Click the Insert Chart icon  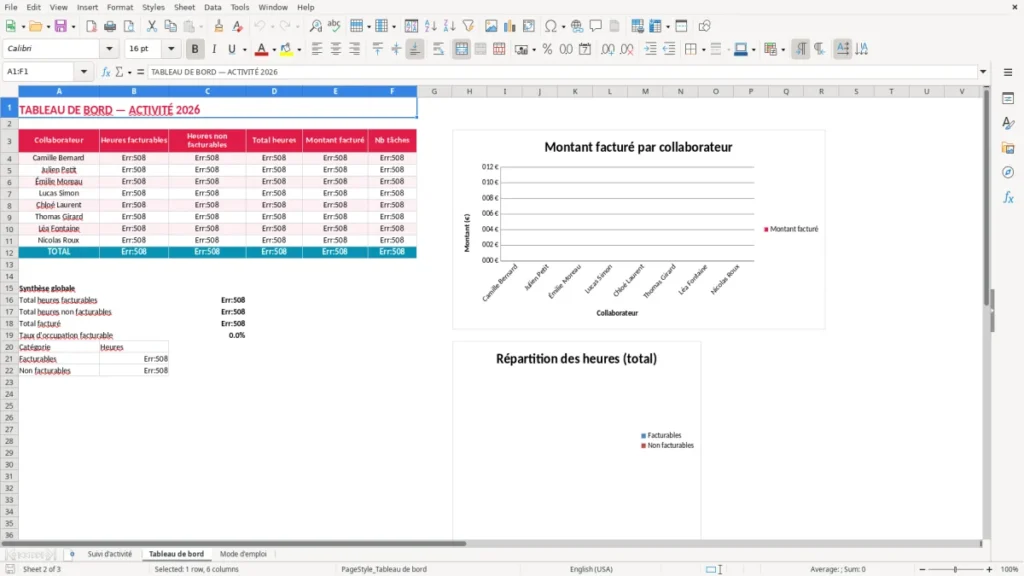point(509,26)
